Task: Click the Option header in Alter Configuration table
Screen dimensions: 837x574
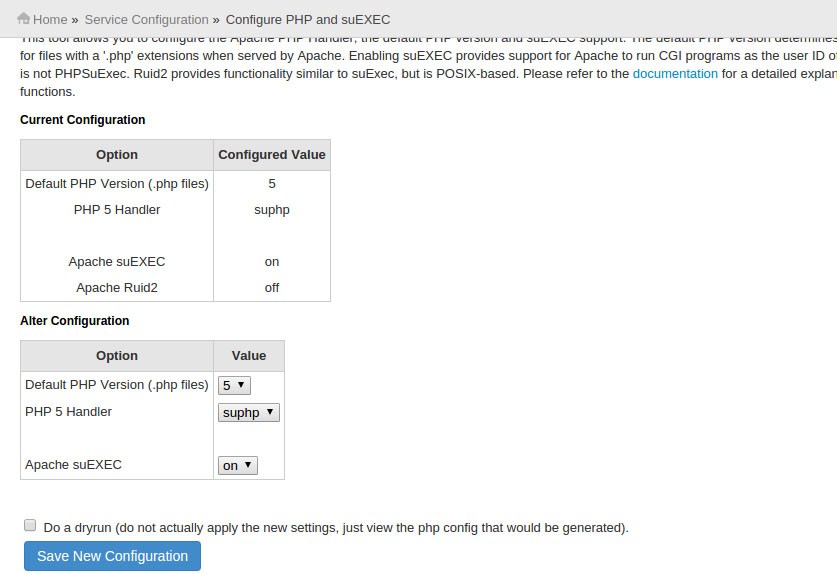Action: tap(117, 356)
